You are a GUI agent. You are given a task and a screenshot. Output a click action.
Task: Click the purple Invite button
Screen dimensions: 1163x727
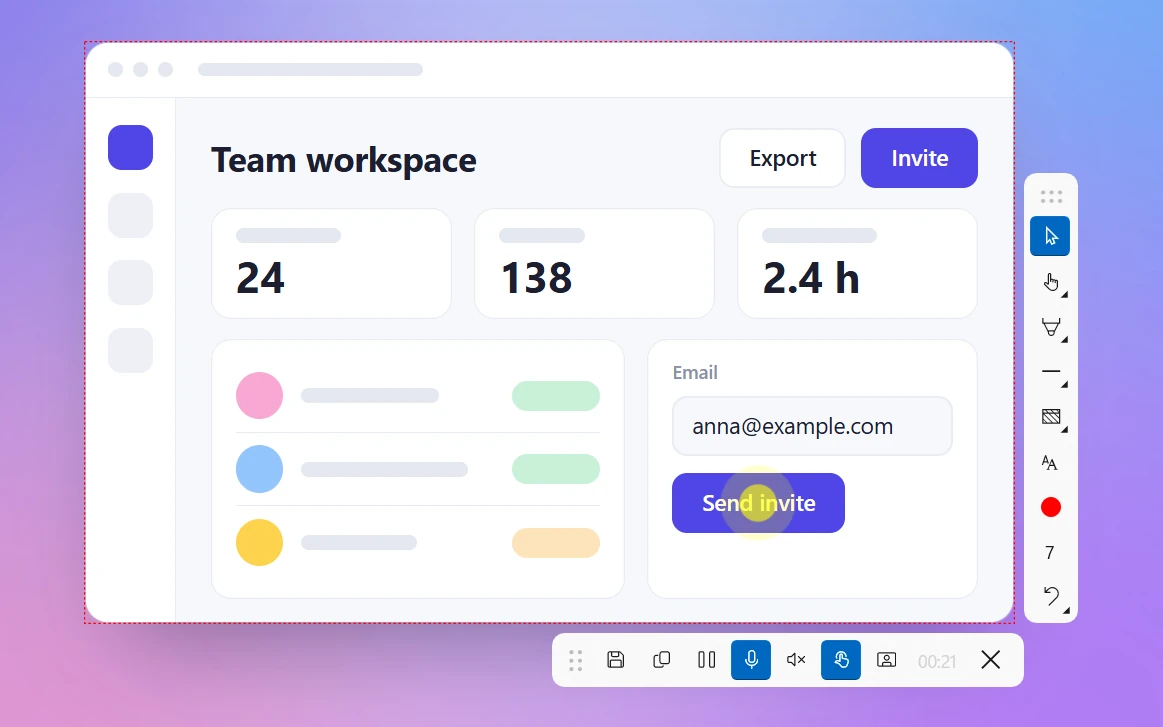(919, 158)
